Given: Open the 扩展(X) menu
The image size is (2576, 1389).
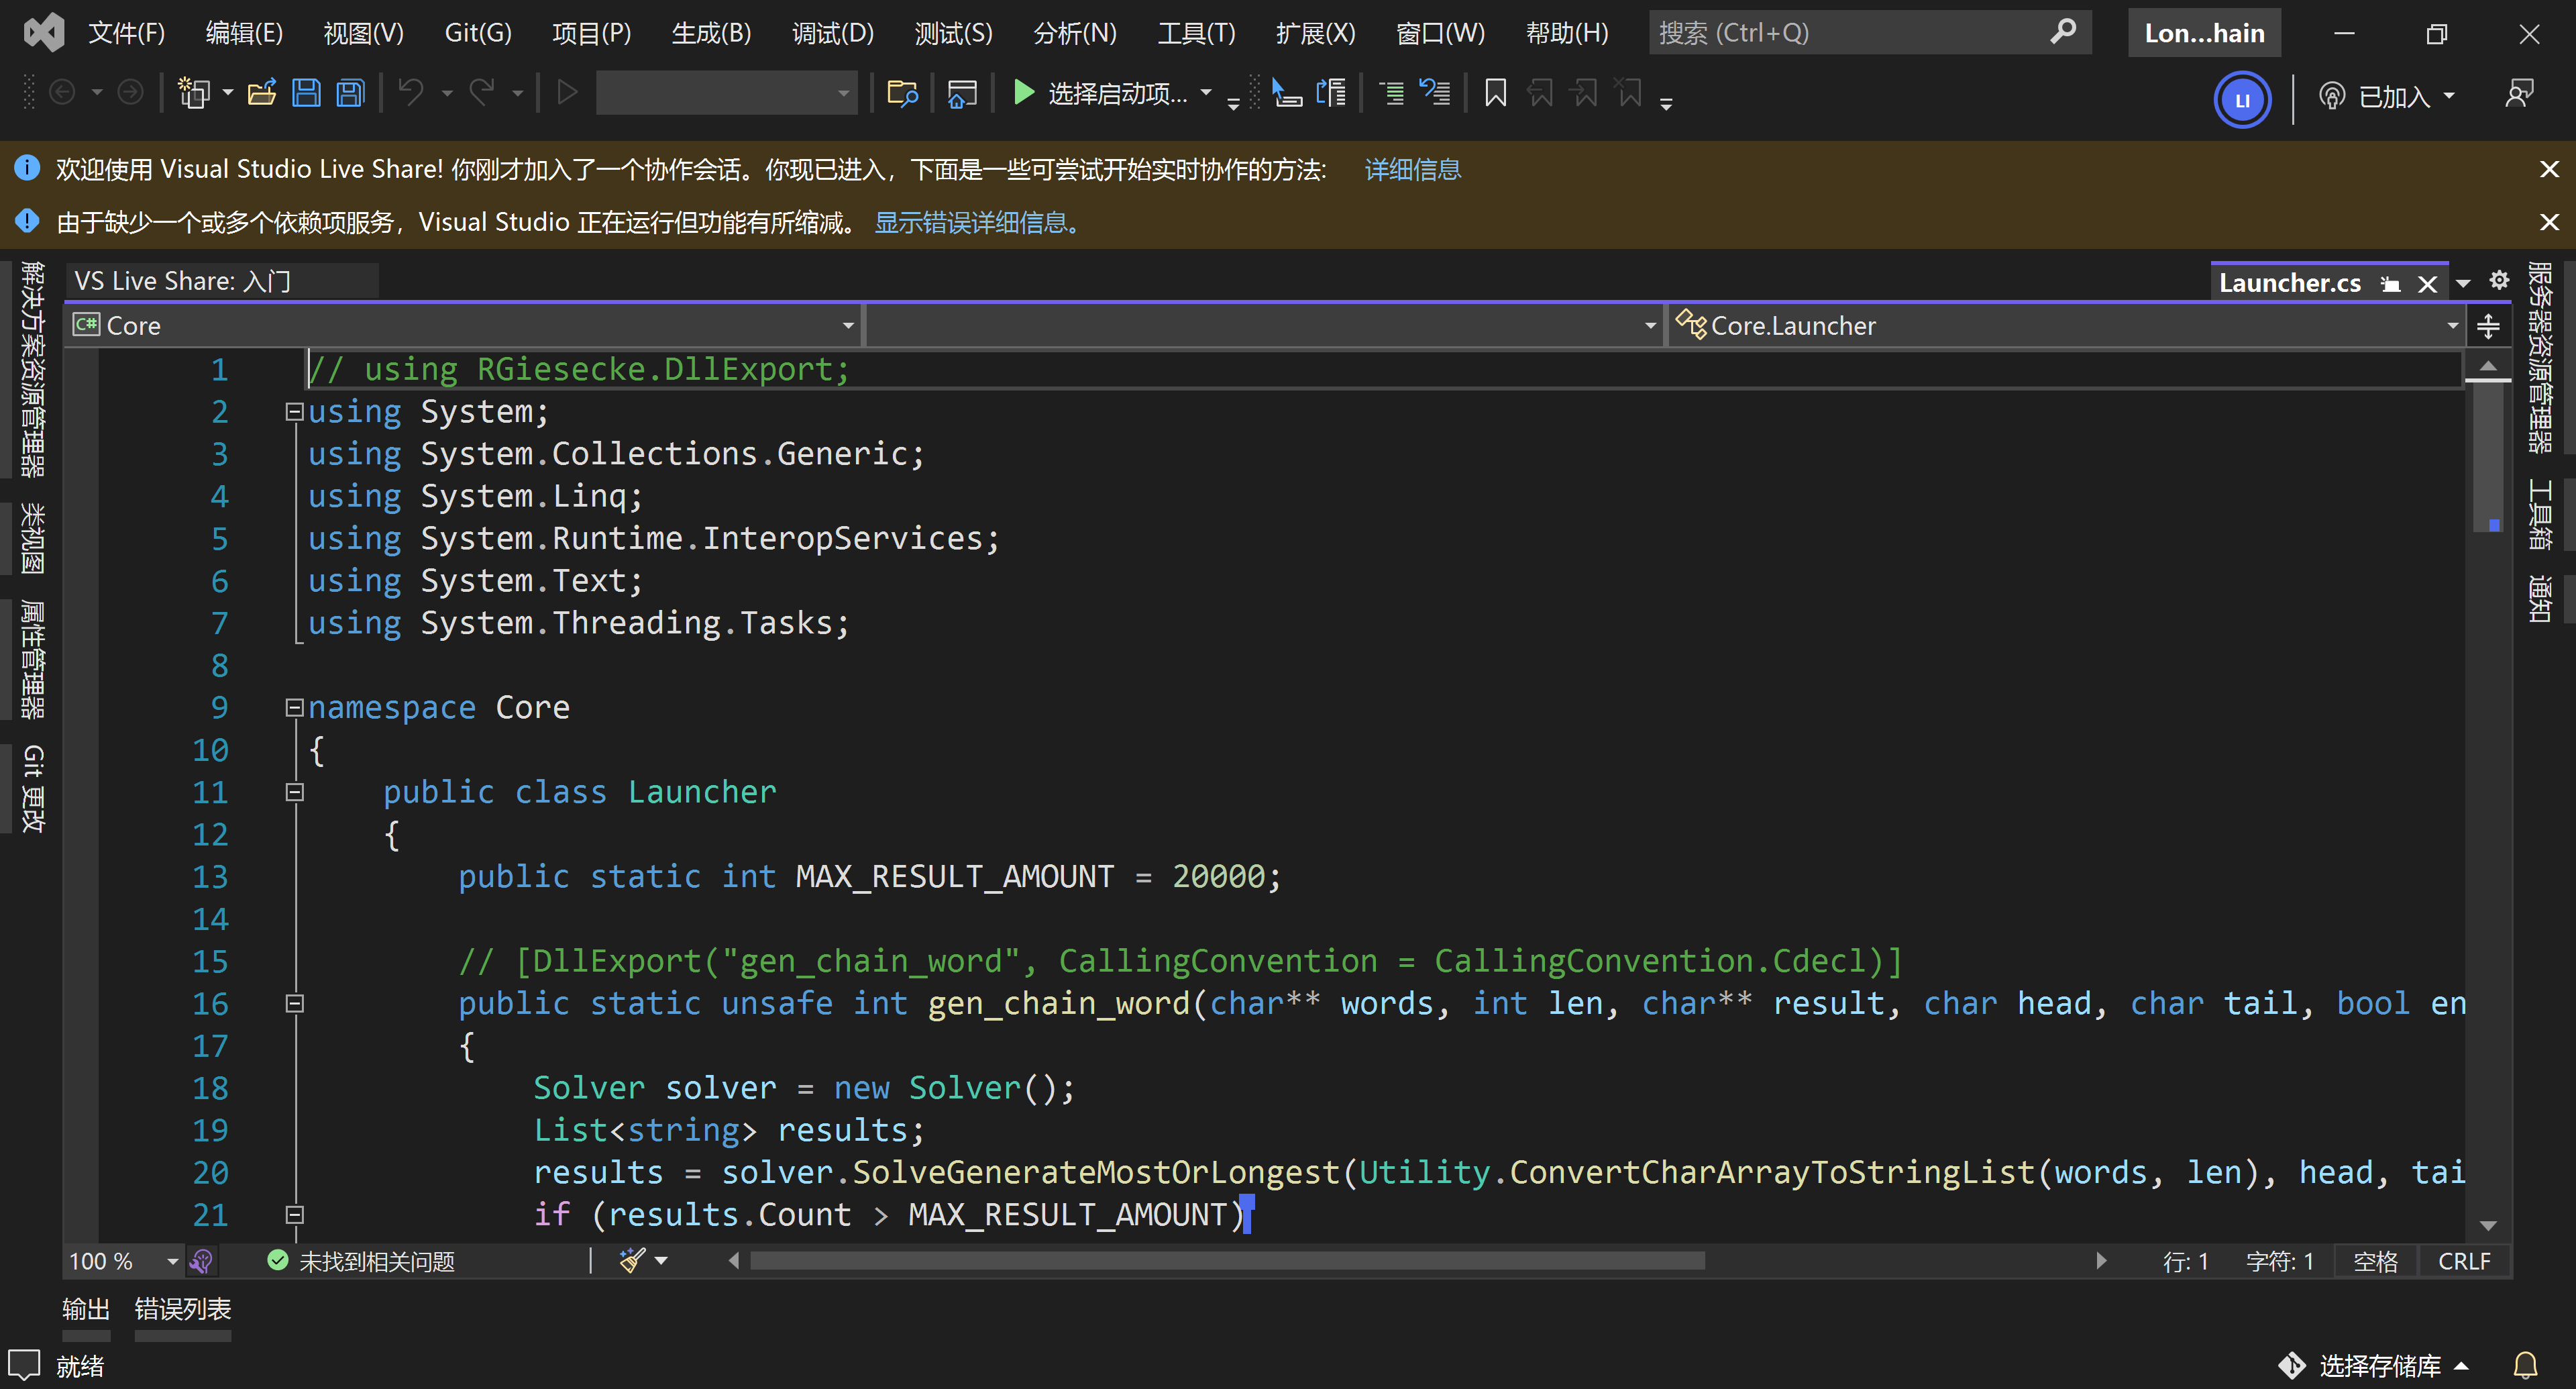Looking at the screenshot, I should (x=1315, y=33).
